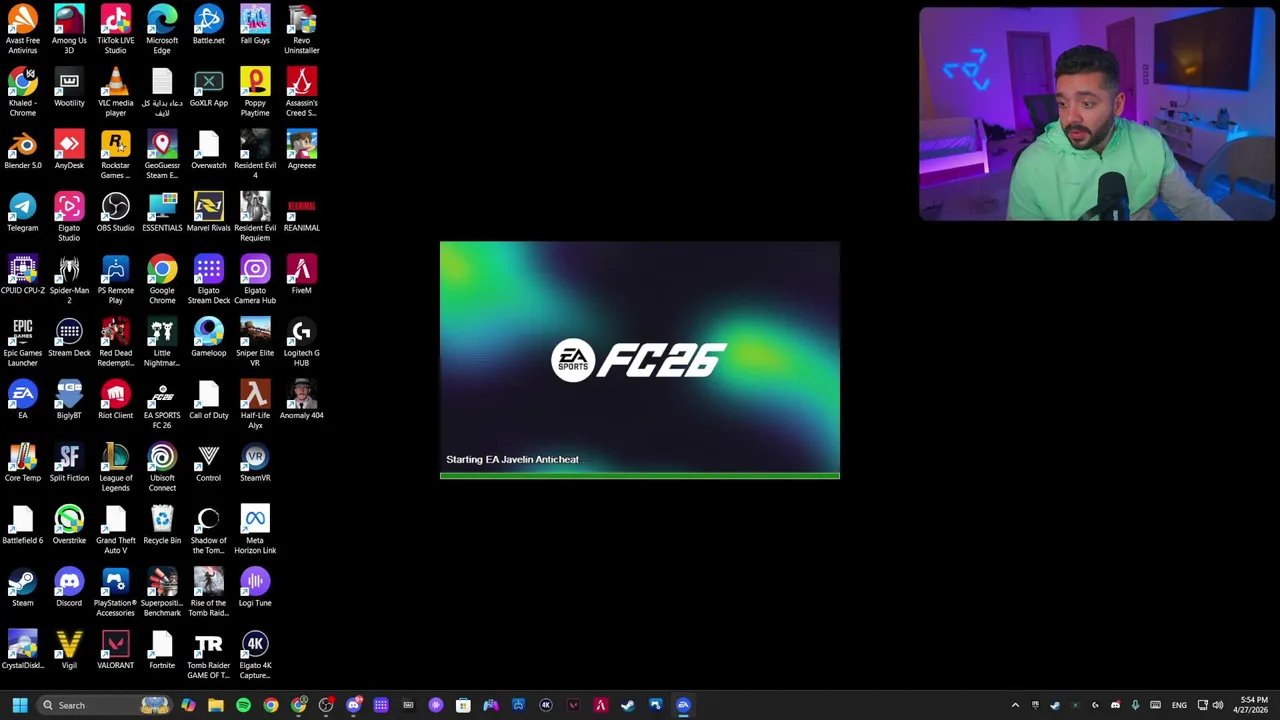Open the Meta Horizon Link shortcut
1280x720 pixels.
255,530
